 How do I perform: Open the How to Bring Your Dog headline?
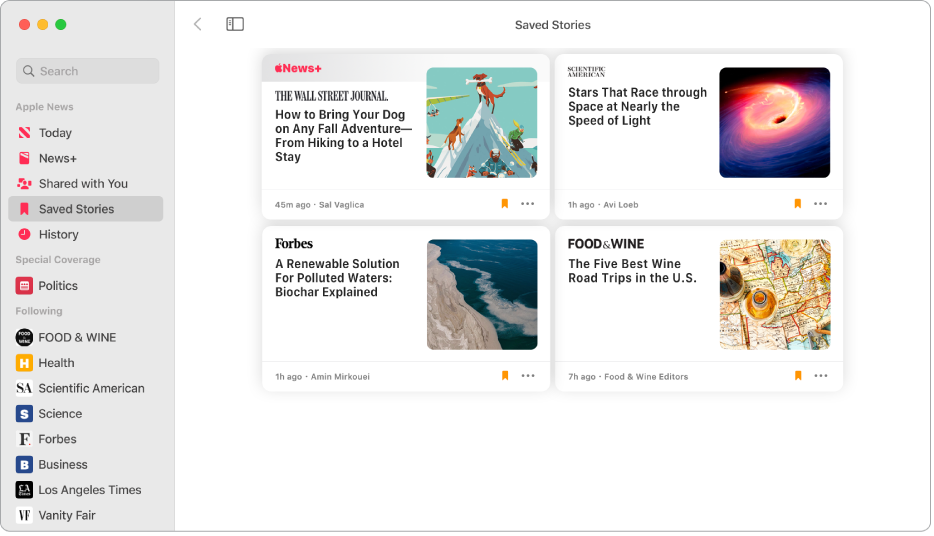coord(343,136)
